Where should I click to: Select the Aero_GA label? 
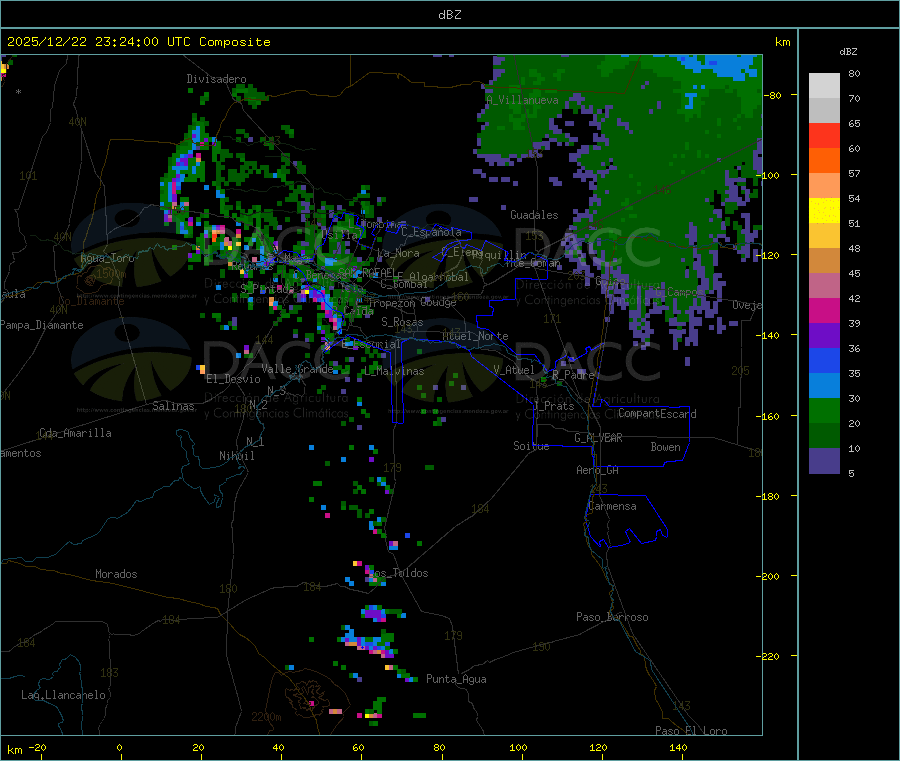click(x=598, y=471)
